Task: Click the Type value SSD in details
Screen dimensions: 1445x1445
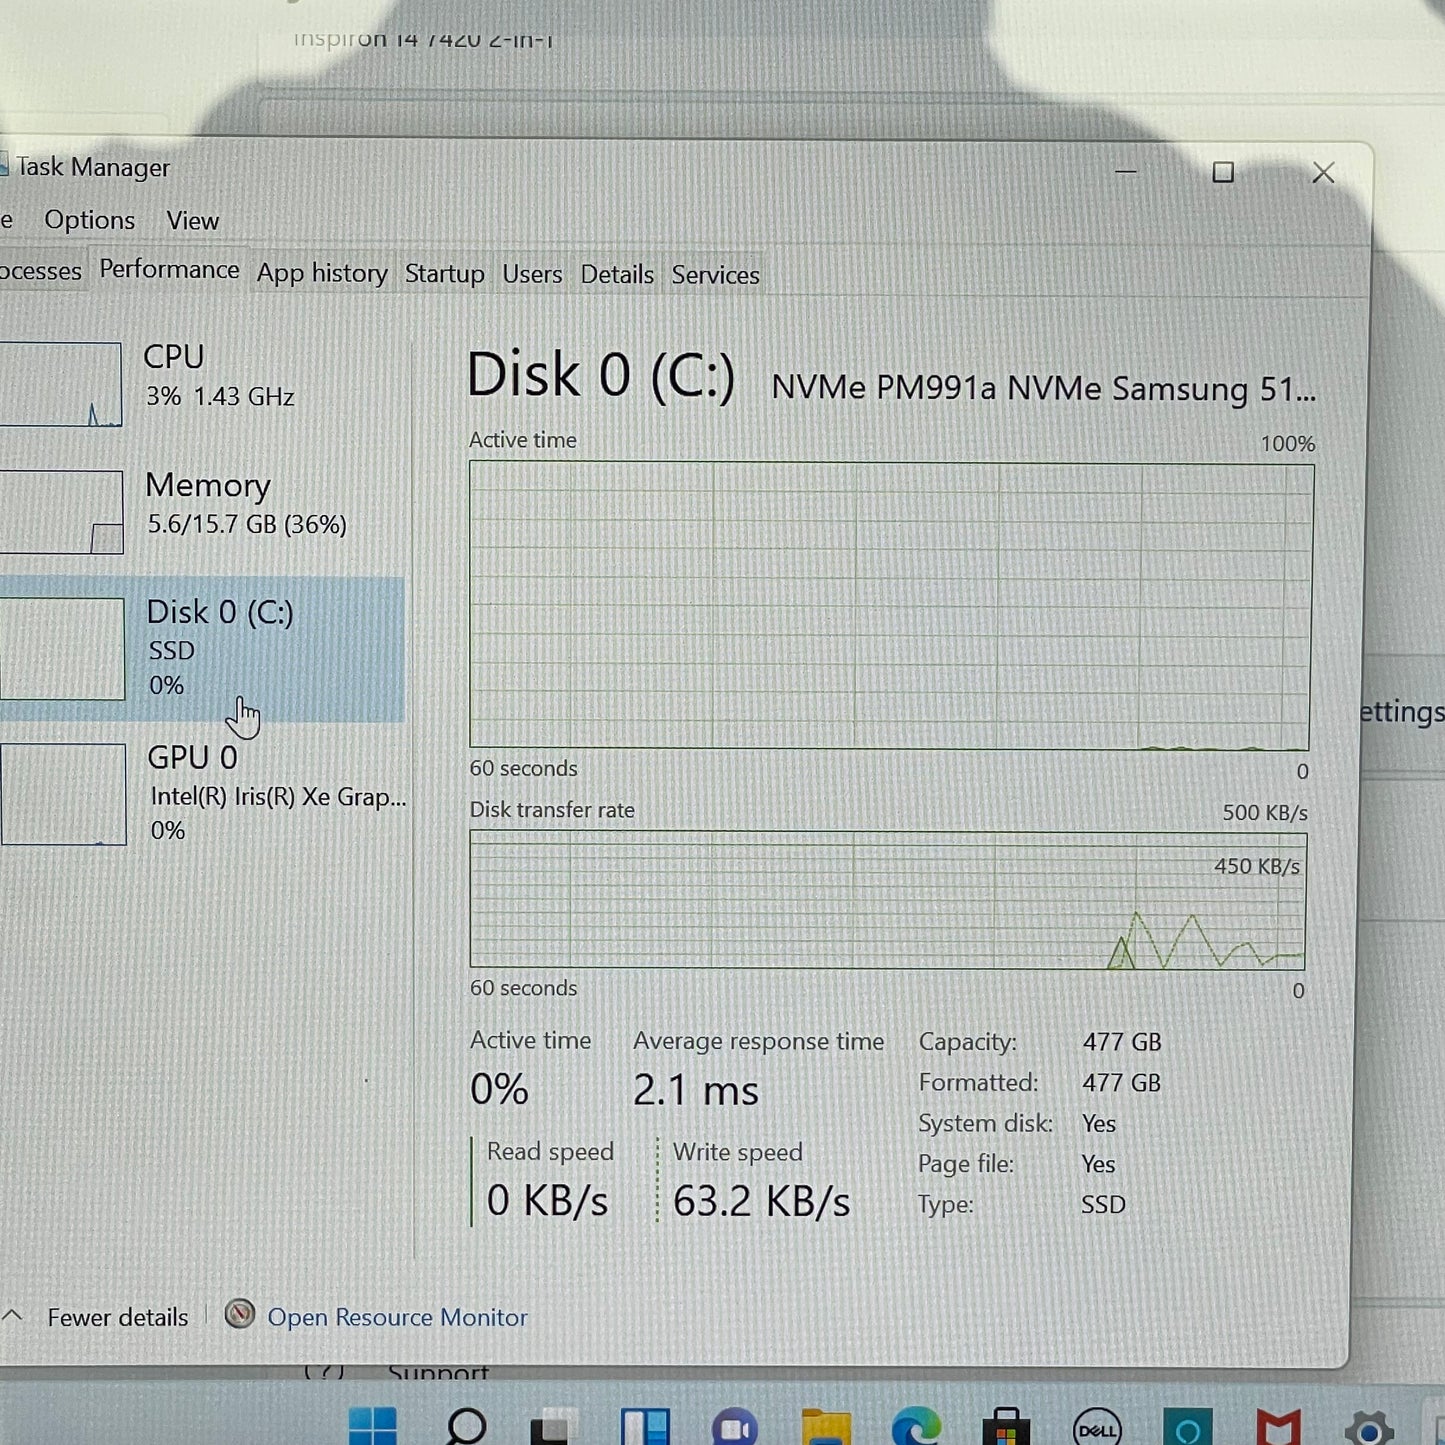Action: 1104,1205
